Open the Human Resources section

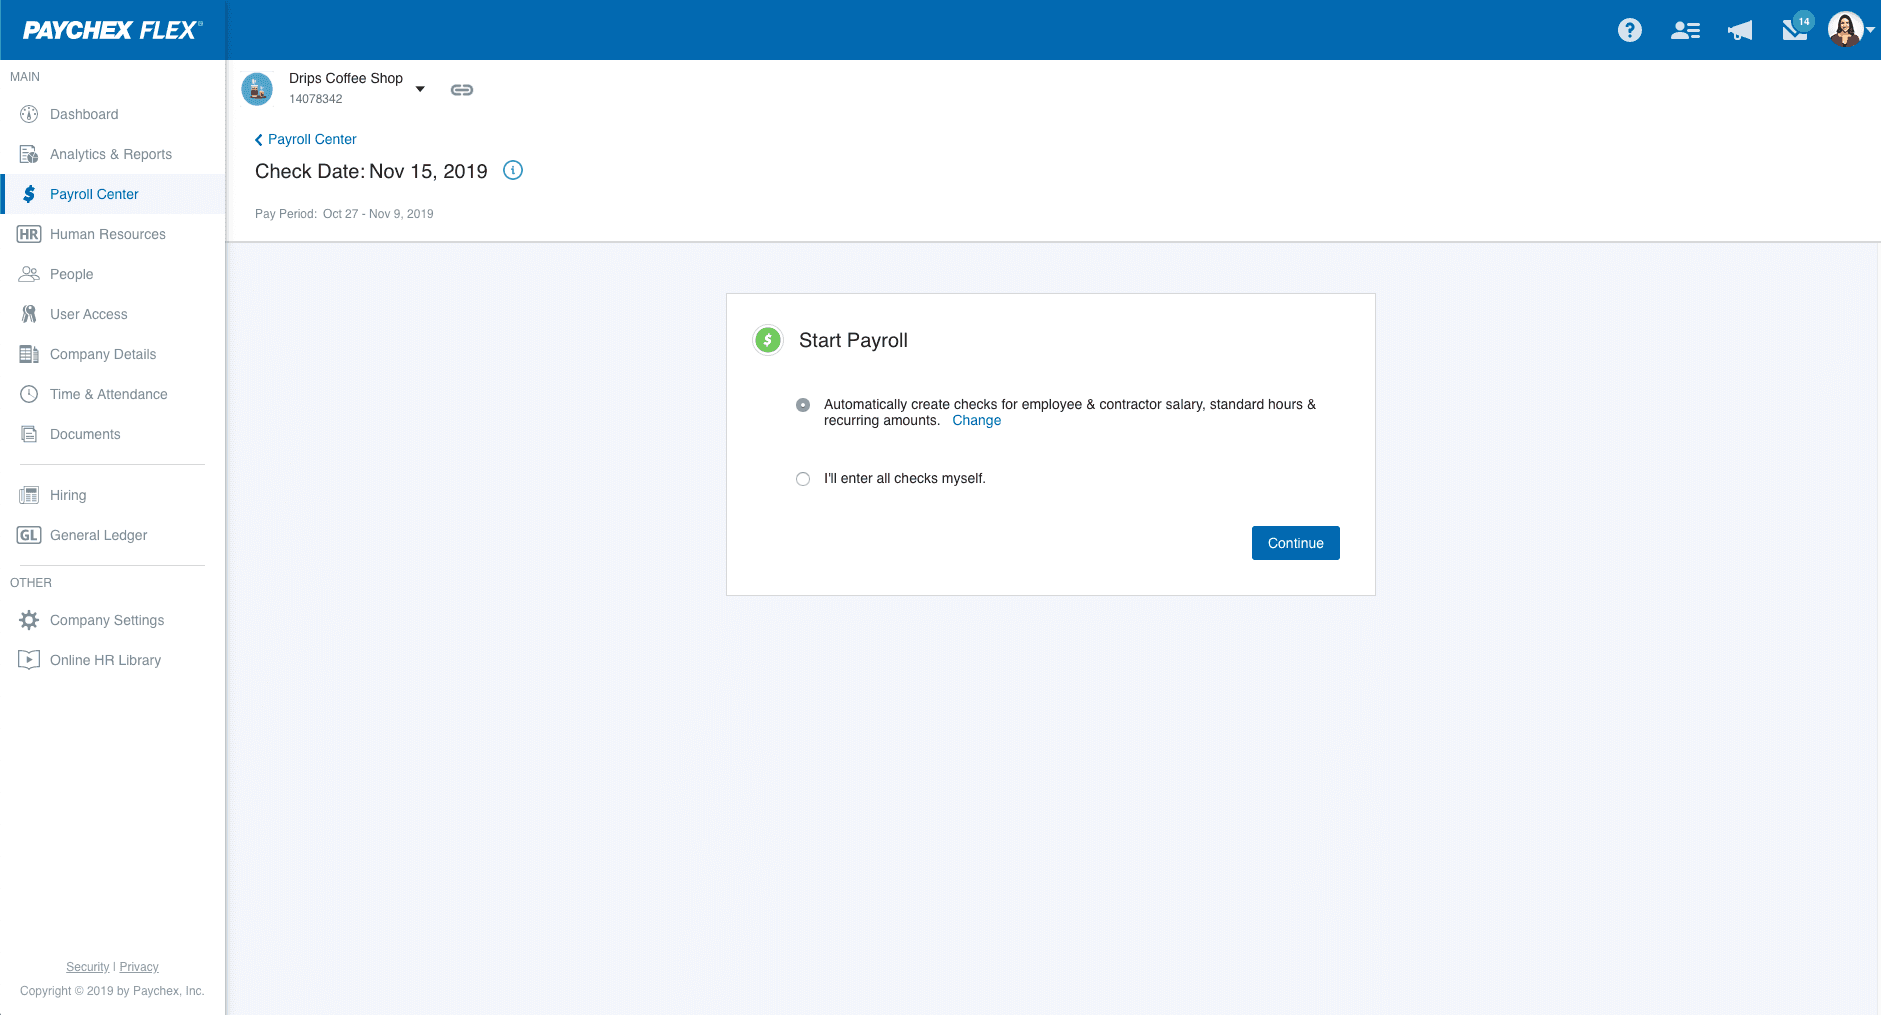pyautogui.click(x=107, y=234)
